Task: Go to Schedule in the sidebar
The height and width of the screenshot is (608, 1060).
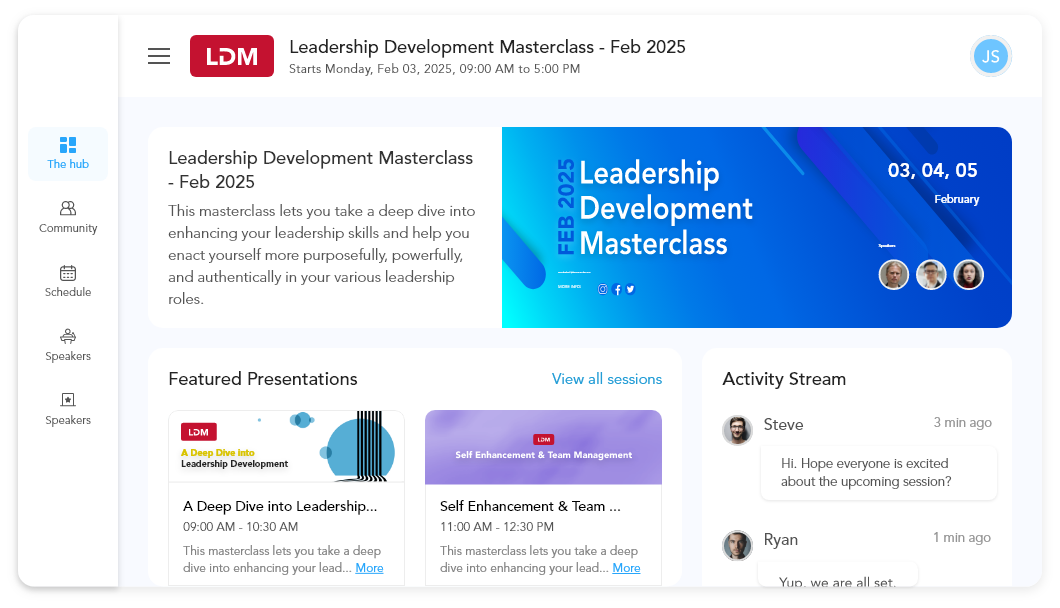Action: point(68,281)
